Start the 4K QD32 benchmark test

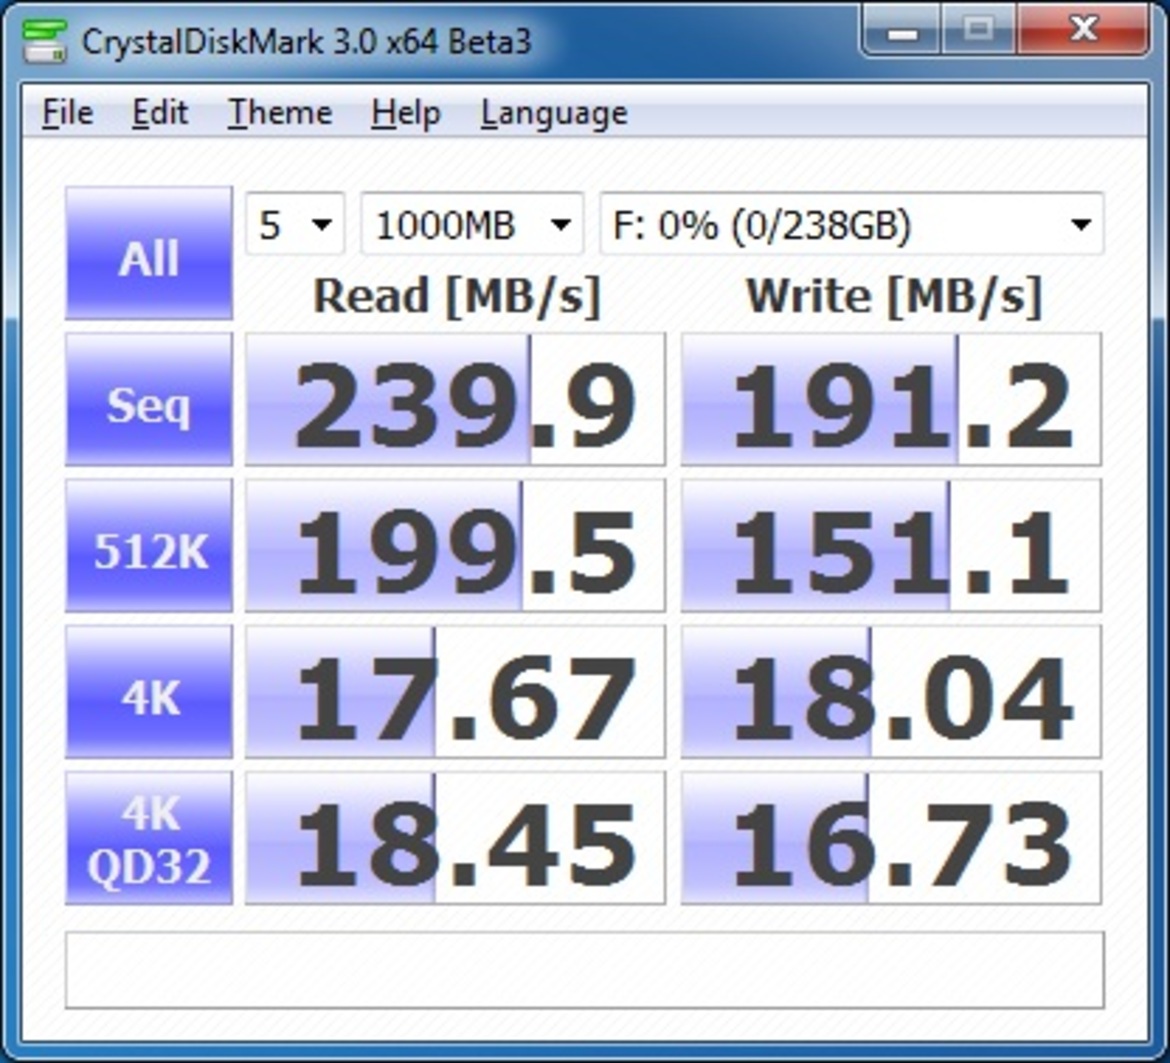(149, 838)
